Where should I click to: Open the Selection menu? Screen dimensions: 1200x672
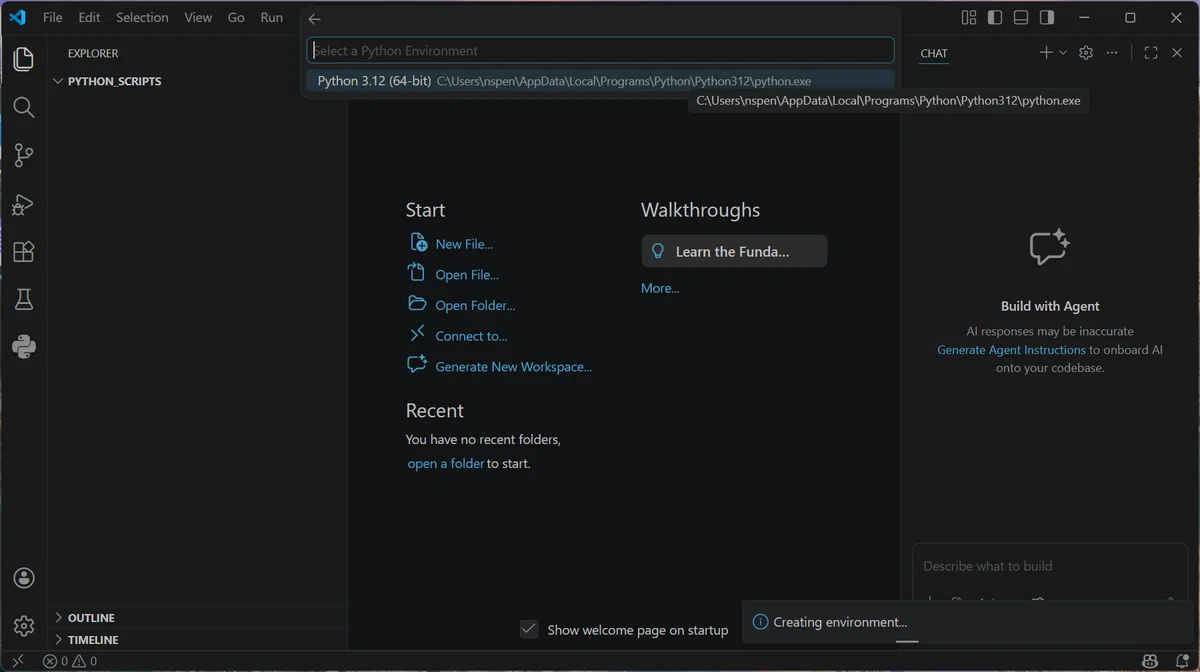(142, 18)
